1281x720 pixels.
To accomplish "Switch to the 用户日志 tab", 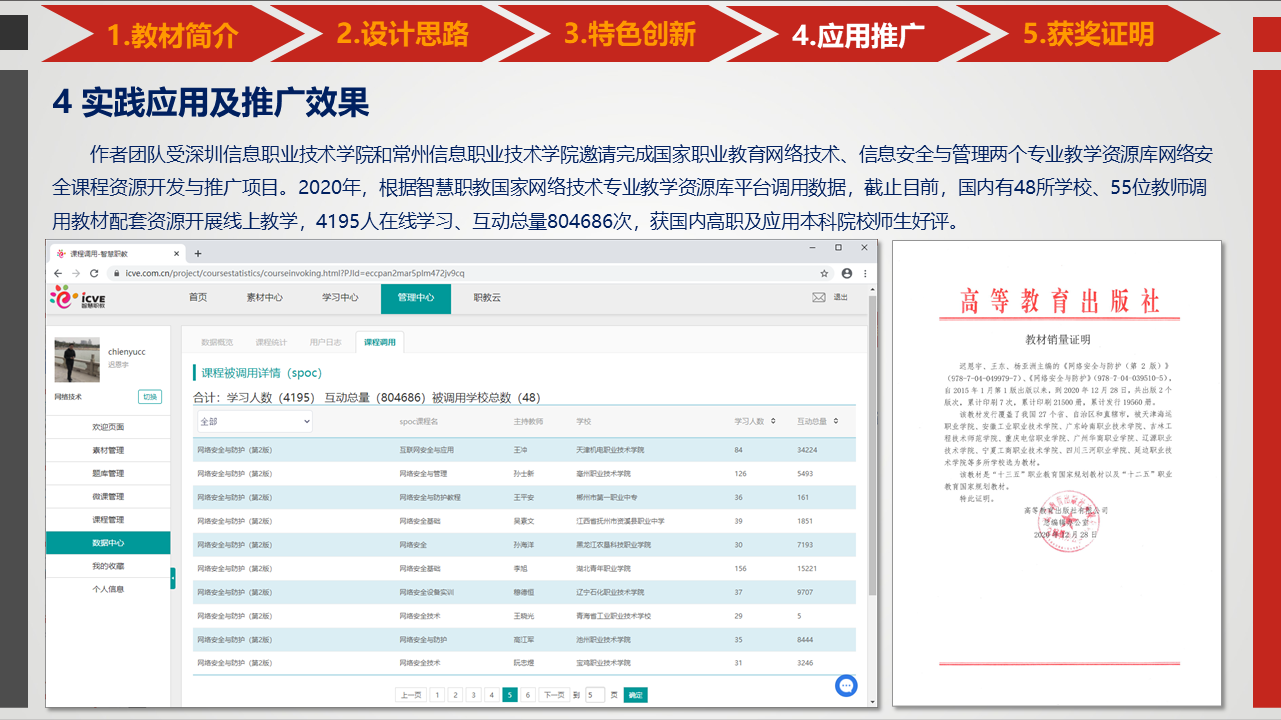I will click(x=325, y=342).
